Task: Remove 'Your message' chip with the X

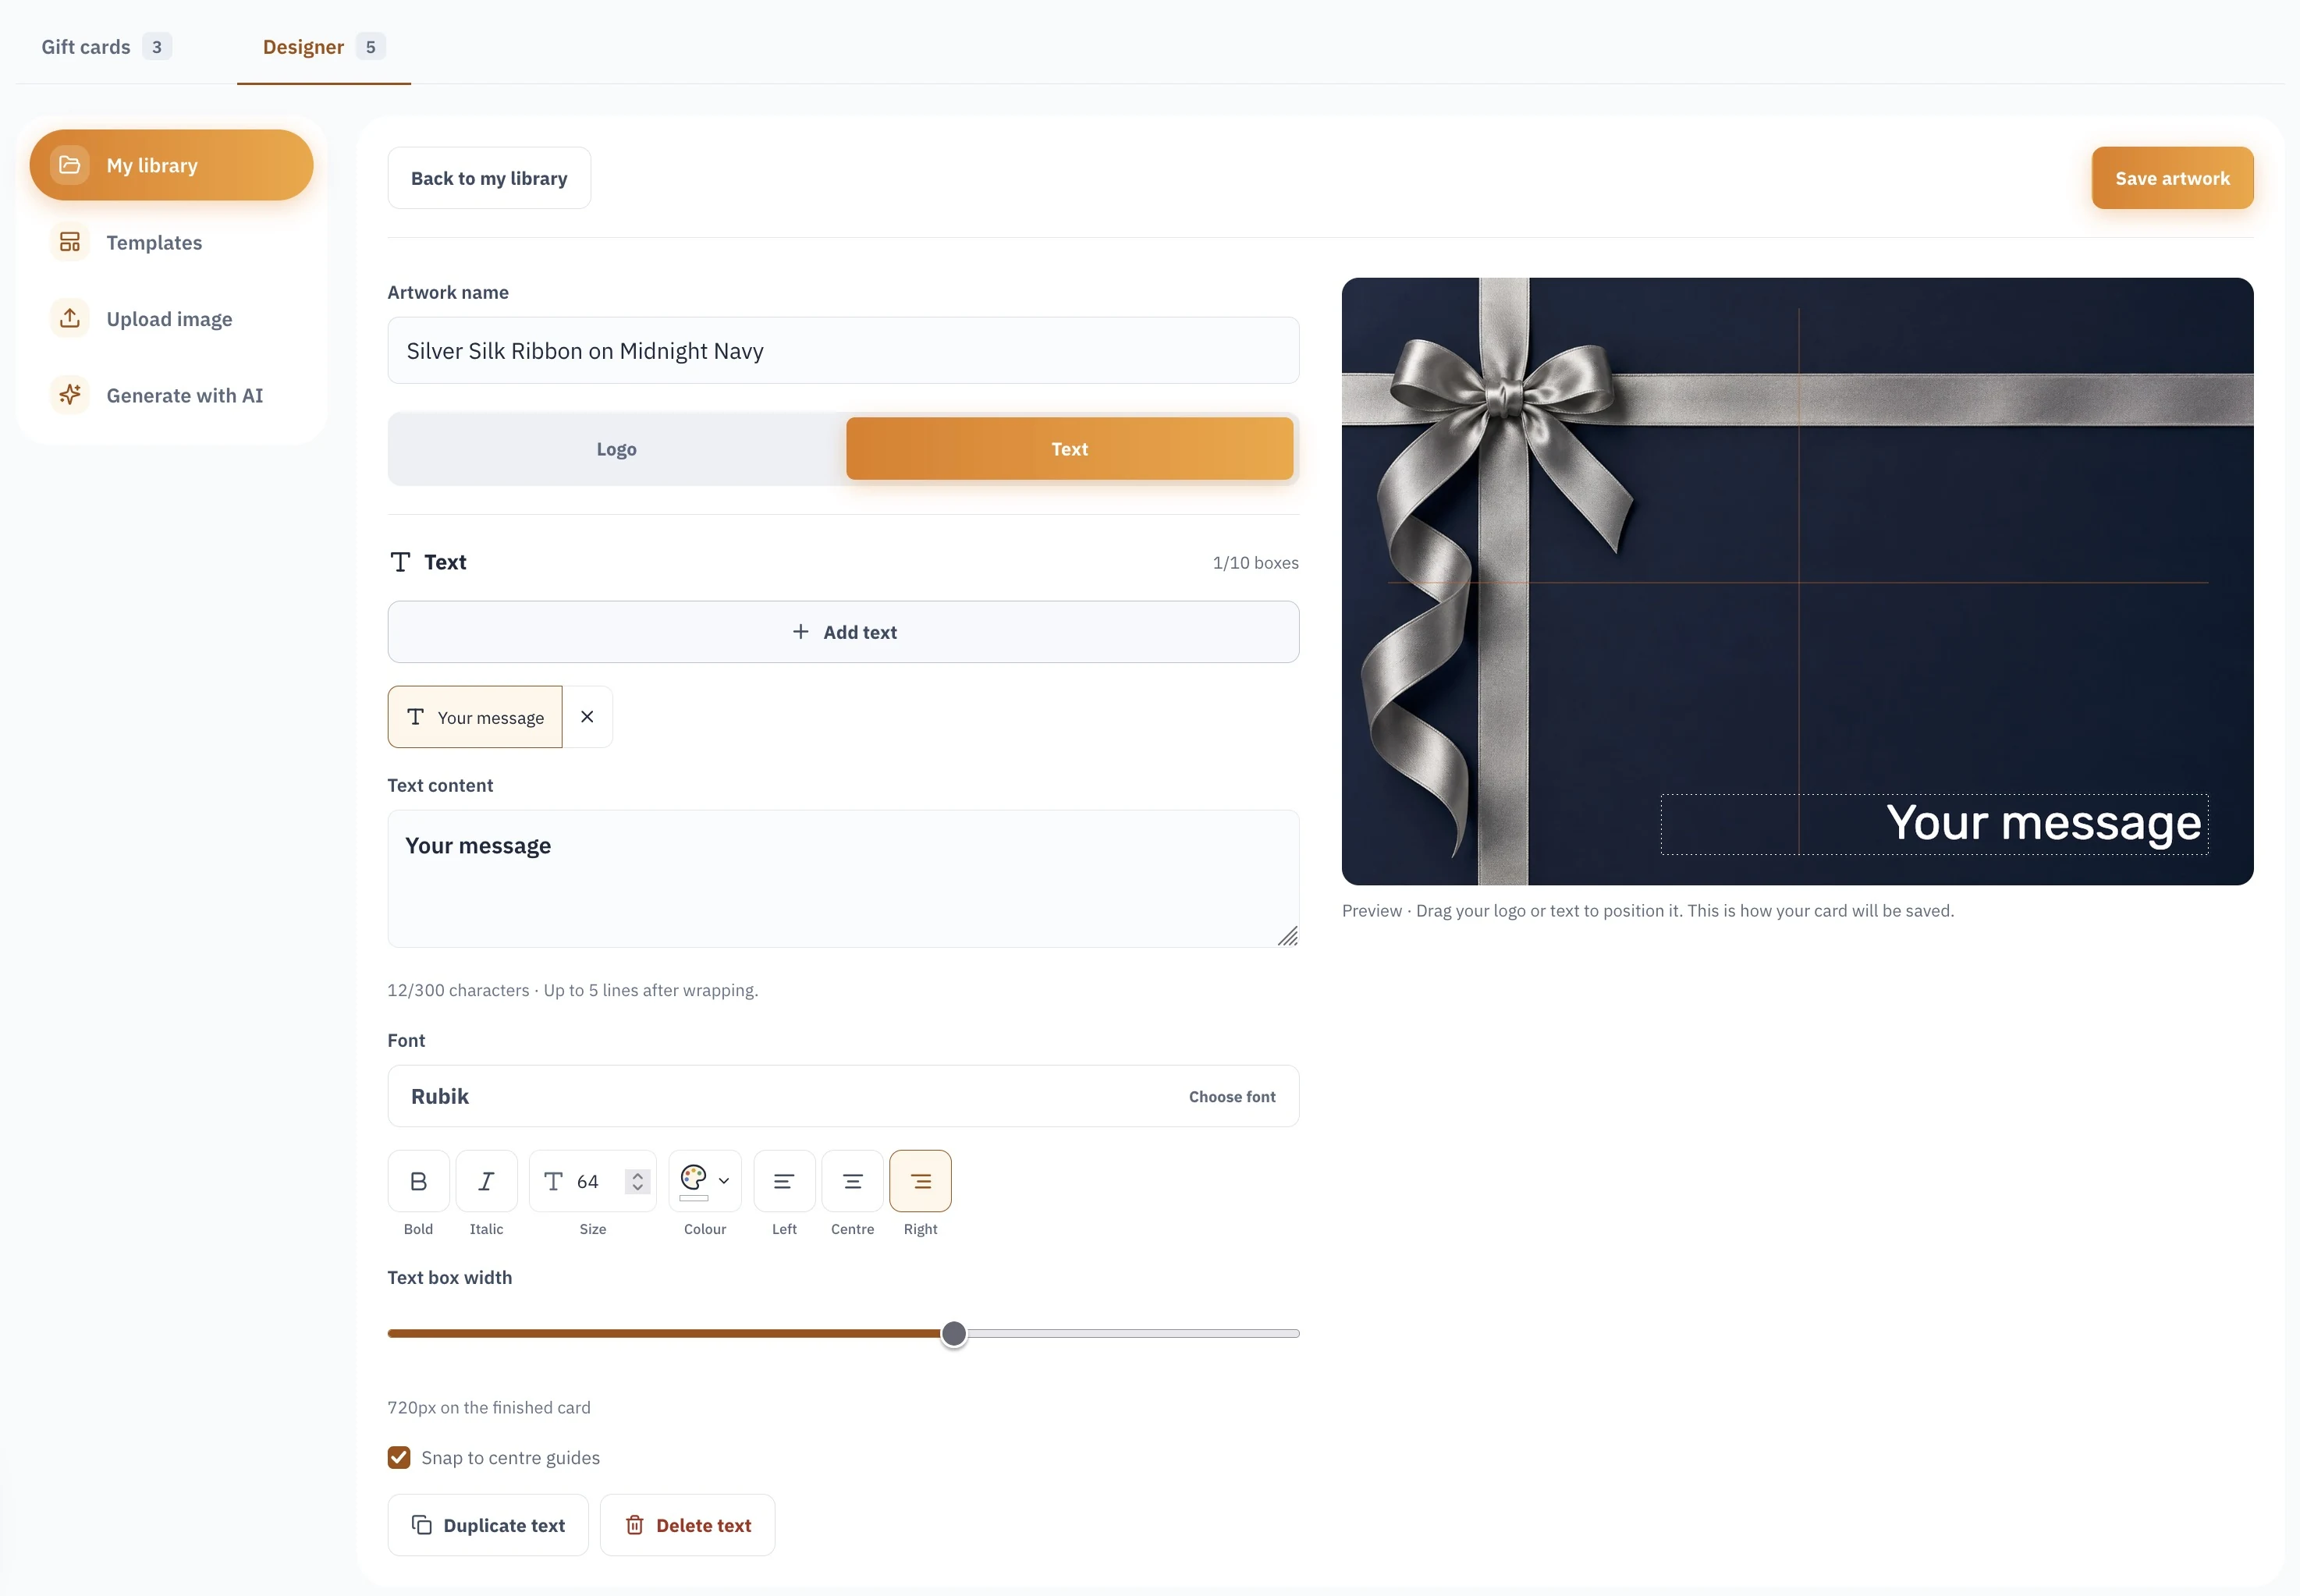Action: (x=587, y=717)
